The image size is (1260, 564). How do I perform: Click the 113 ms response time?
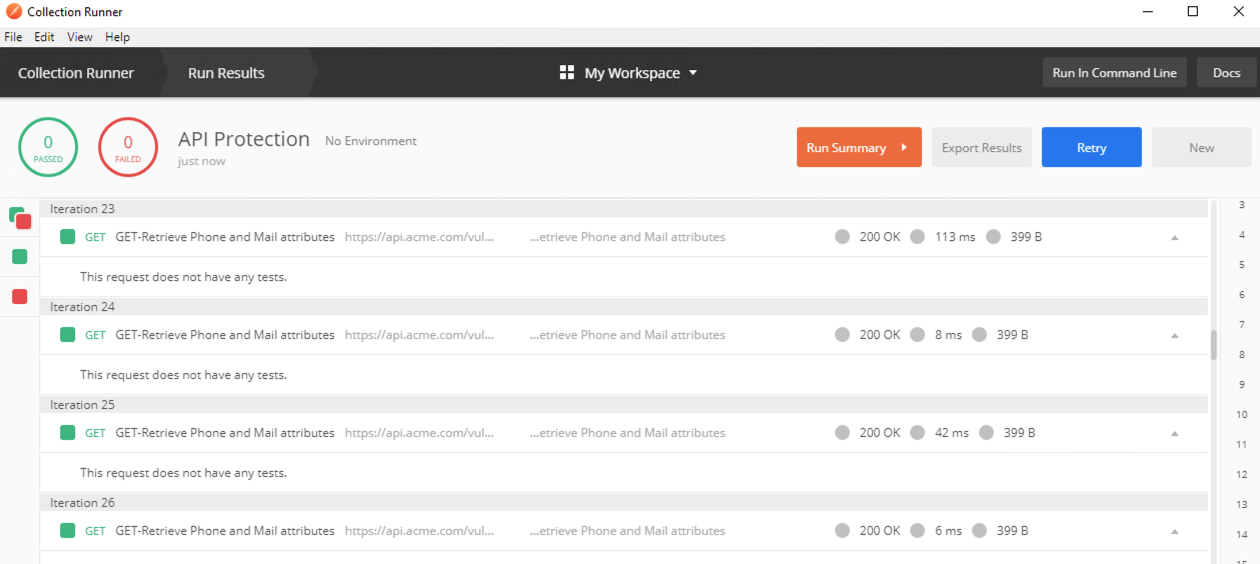(955, 237)
